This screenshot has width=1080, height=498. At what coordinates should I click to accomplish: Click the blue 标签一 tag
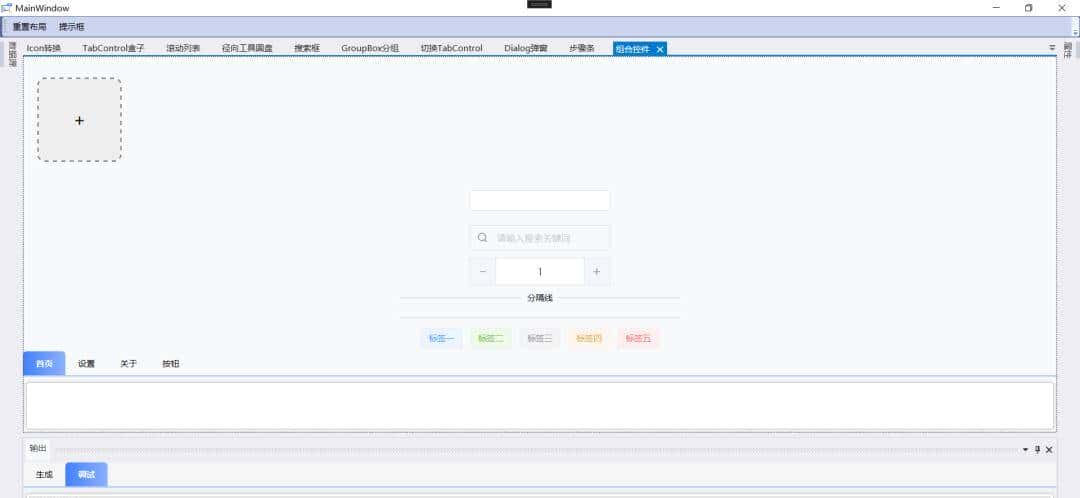[x=442, y=338]
